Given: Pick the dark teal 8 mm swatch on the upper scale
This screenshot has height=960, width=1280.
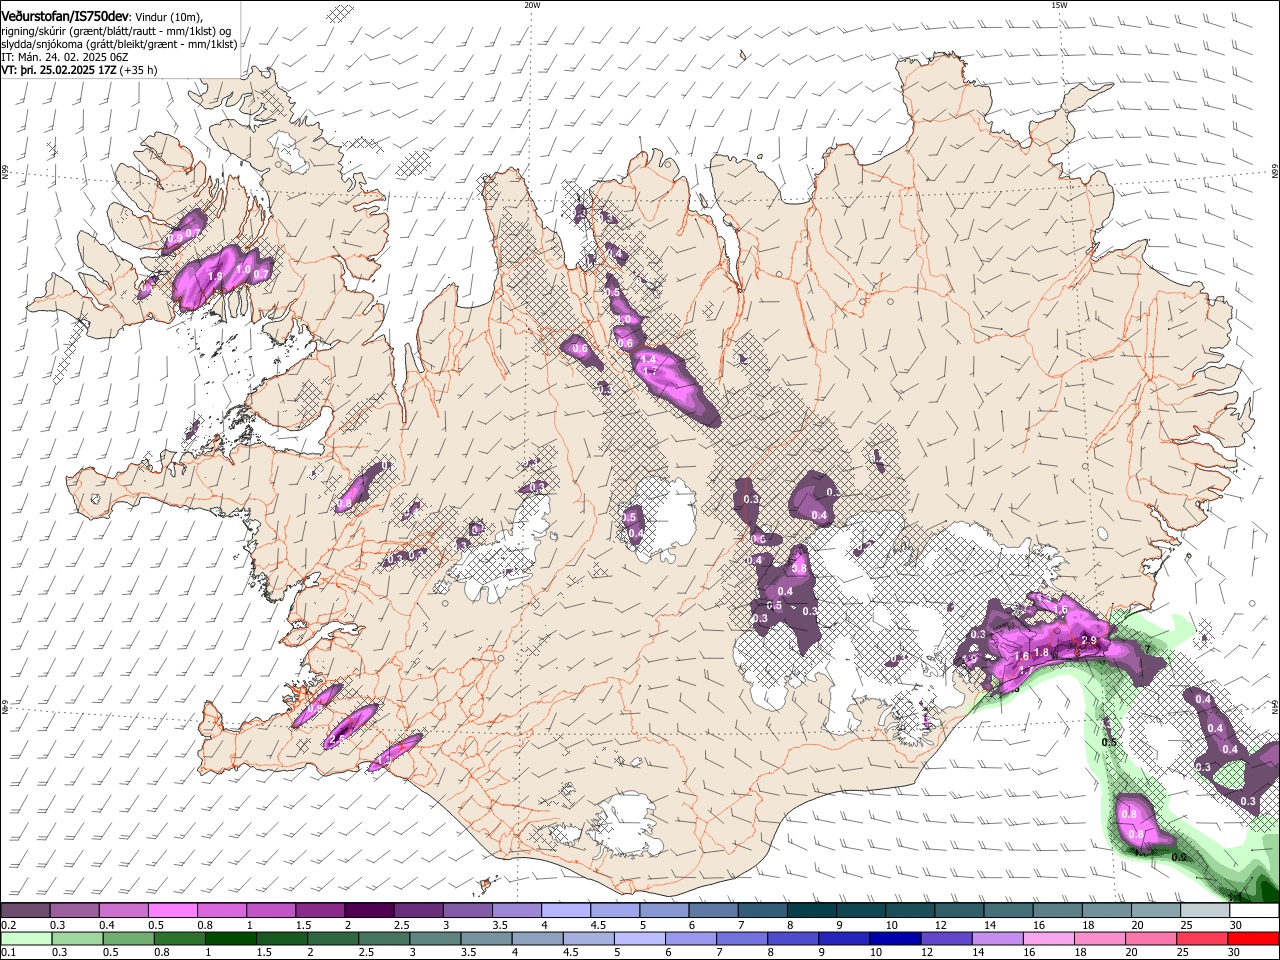Looking at the screenshot, I should (811, 911).
